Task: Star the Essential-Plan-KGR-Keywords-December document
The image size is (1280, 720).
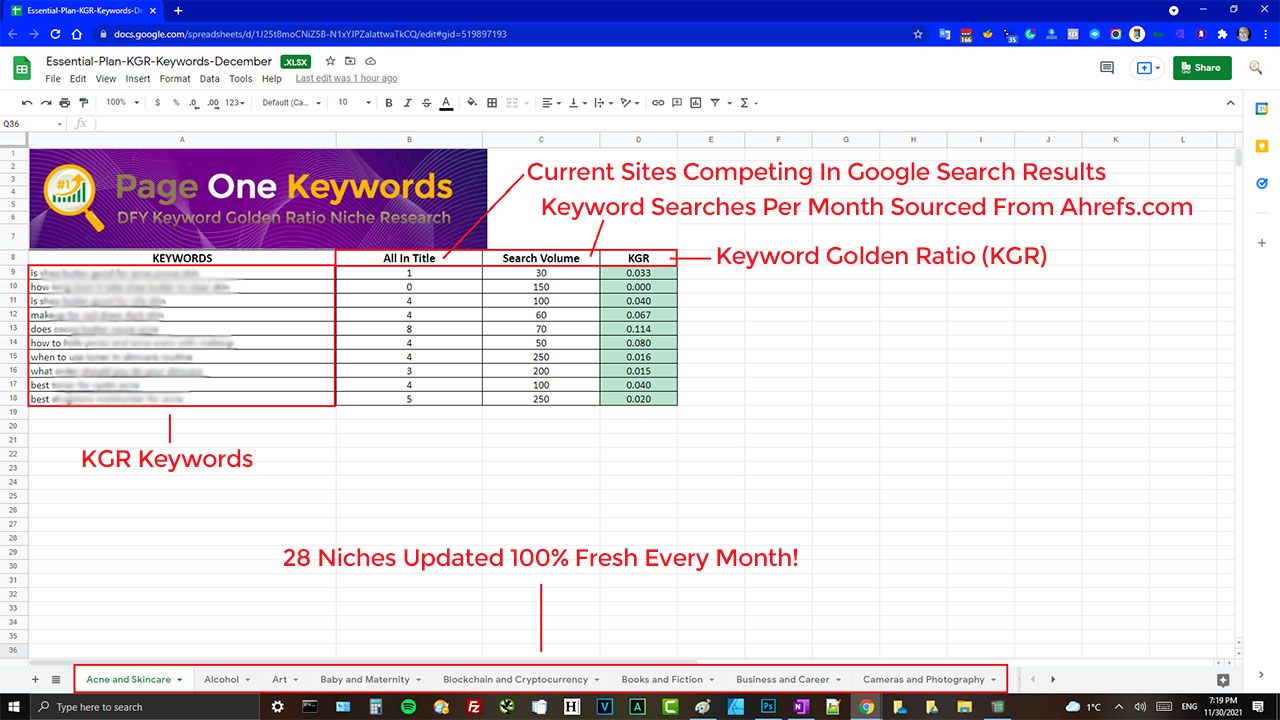Action: pos(330,61)
